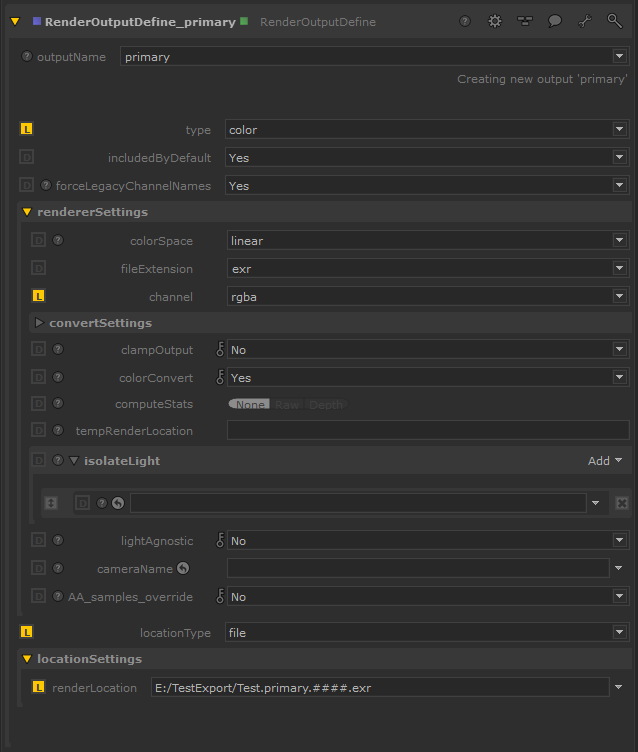
Task: Toggle the local state marker for channel
Action: (x=39, y=297)
